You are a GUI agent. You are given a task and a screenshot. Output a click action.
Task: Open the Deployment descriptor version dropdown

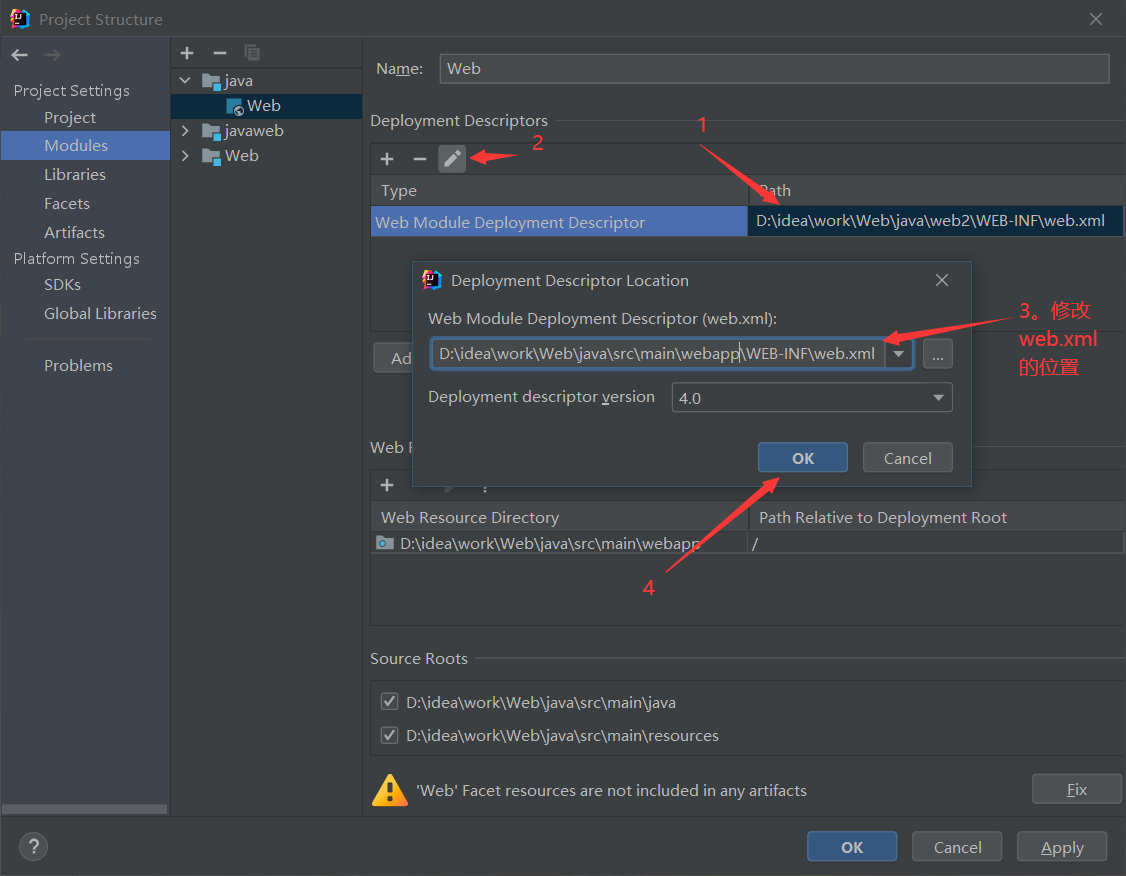(x=938, y=397)
